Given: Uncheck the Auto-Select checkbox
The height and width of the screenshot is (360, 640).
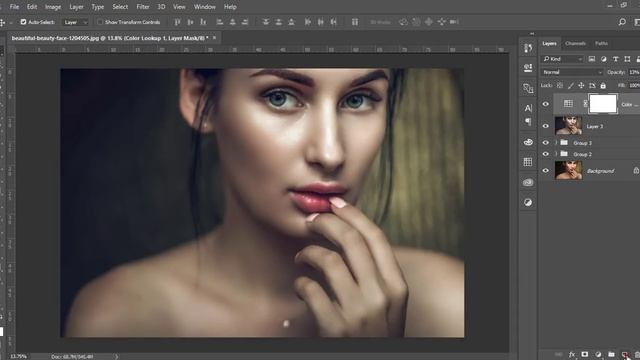Looking at the screenshot, I should point(23,22).
